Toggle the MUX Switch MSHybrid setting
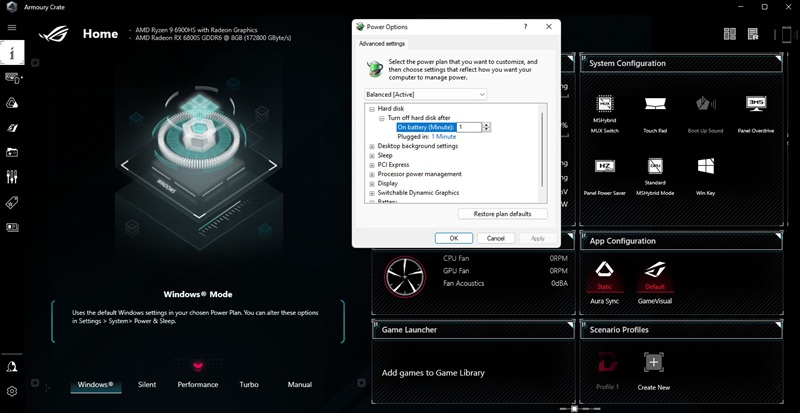Viewport: 800px width, 413px height. pyautogui.click(x=605, y=114)
